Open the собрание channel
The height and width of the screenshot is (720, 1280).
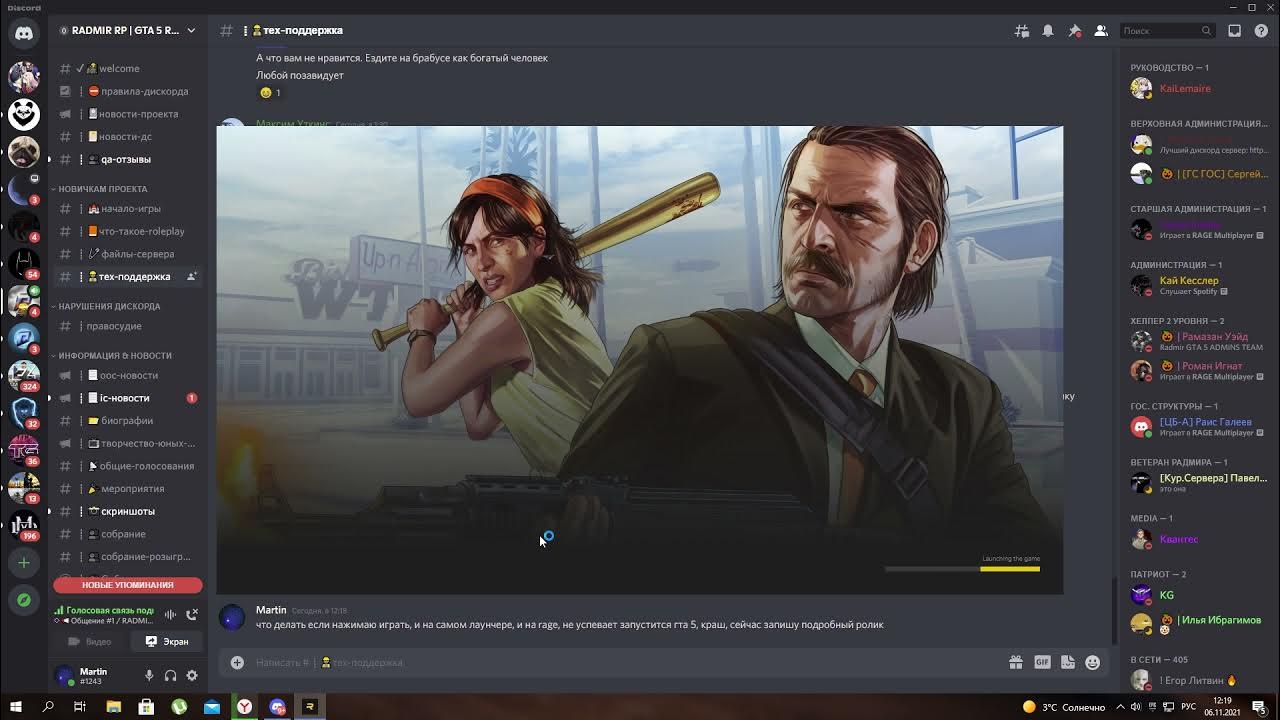[129, 534]
